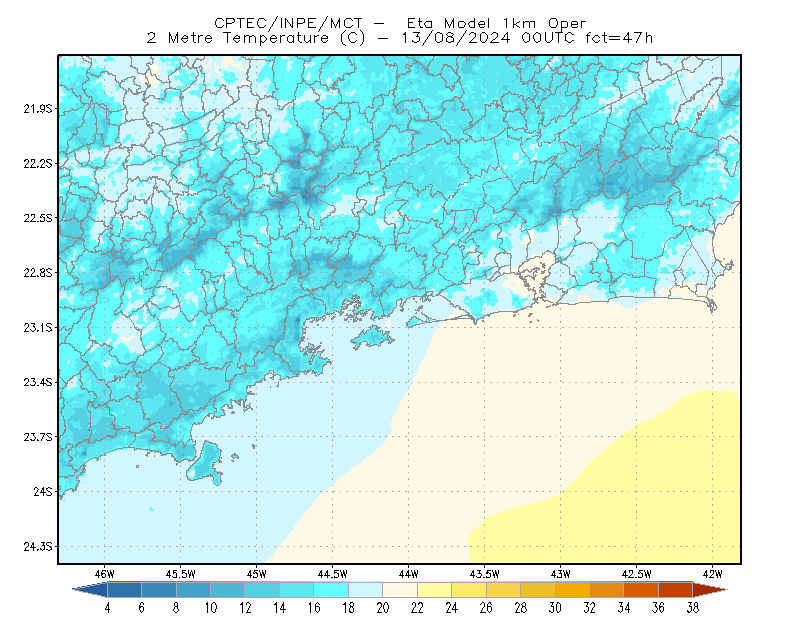Click the 43.5W longitude axis label
The image size is (800, 618).
tap(484, 574)
